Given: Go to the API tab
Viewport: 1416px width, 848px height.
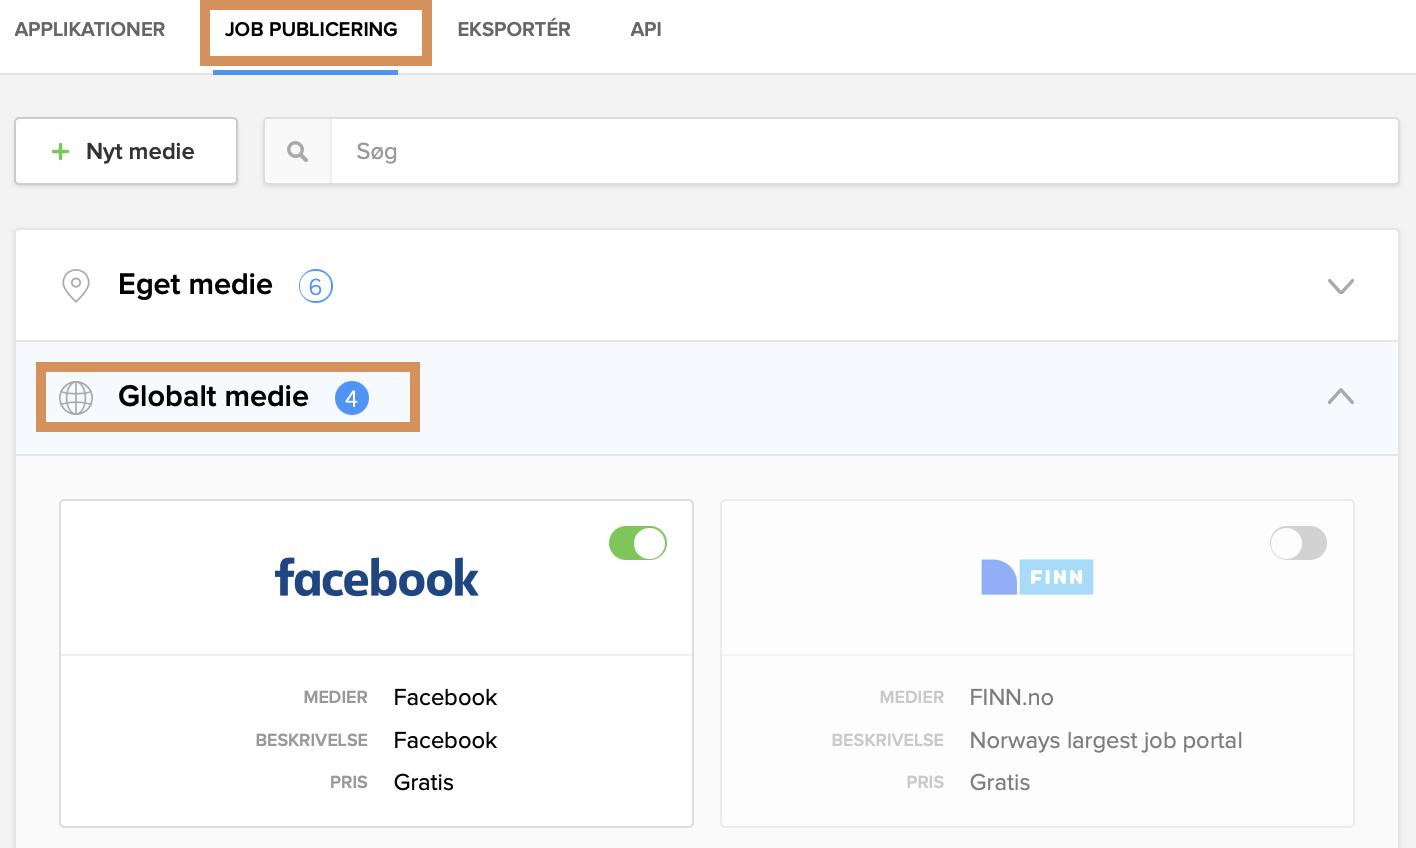Looking at the screenshot, I should tap(646, 29).
